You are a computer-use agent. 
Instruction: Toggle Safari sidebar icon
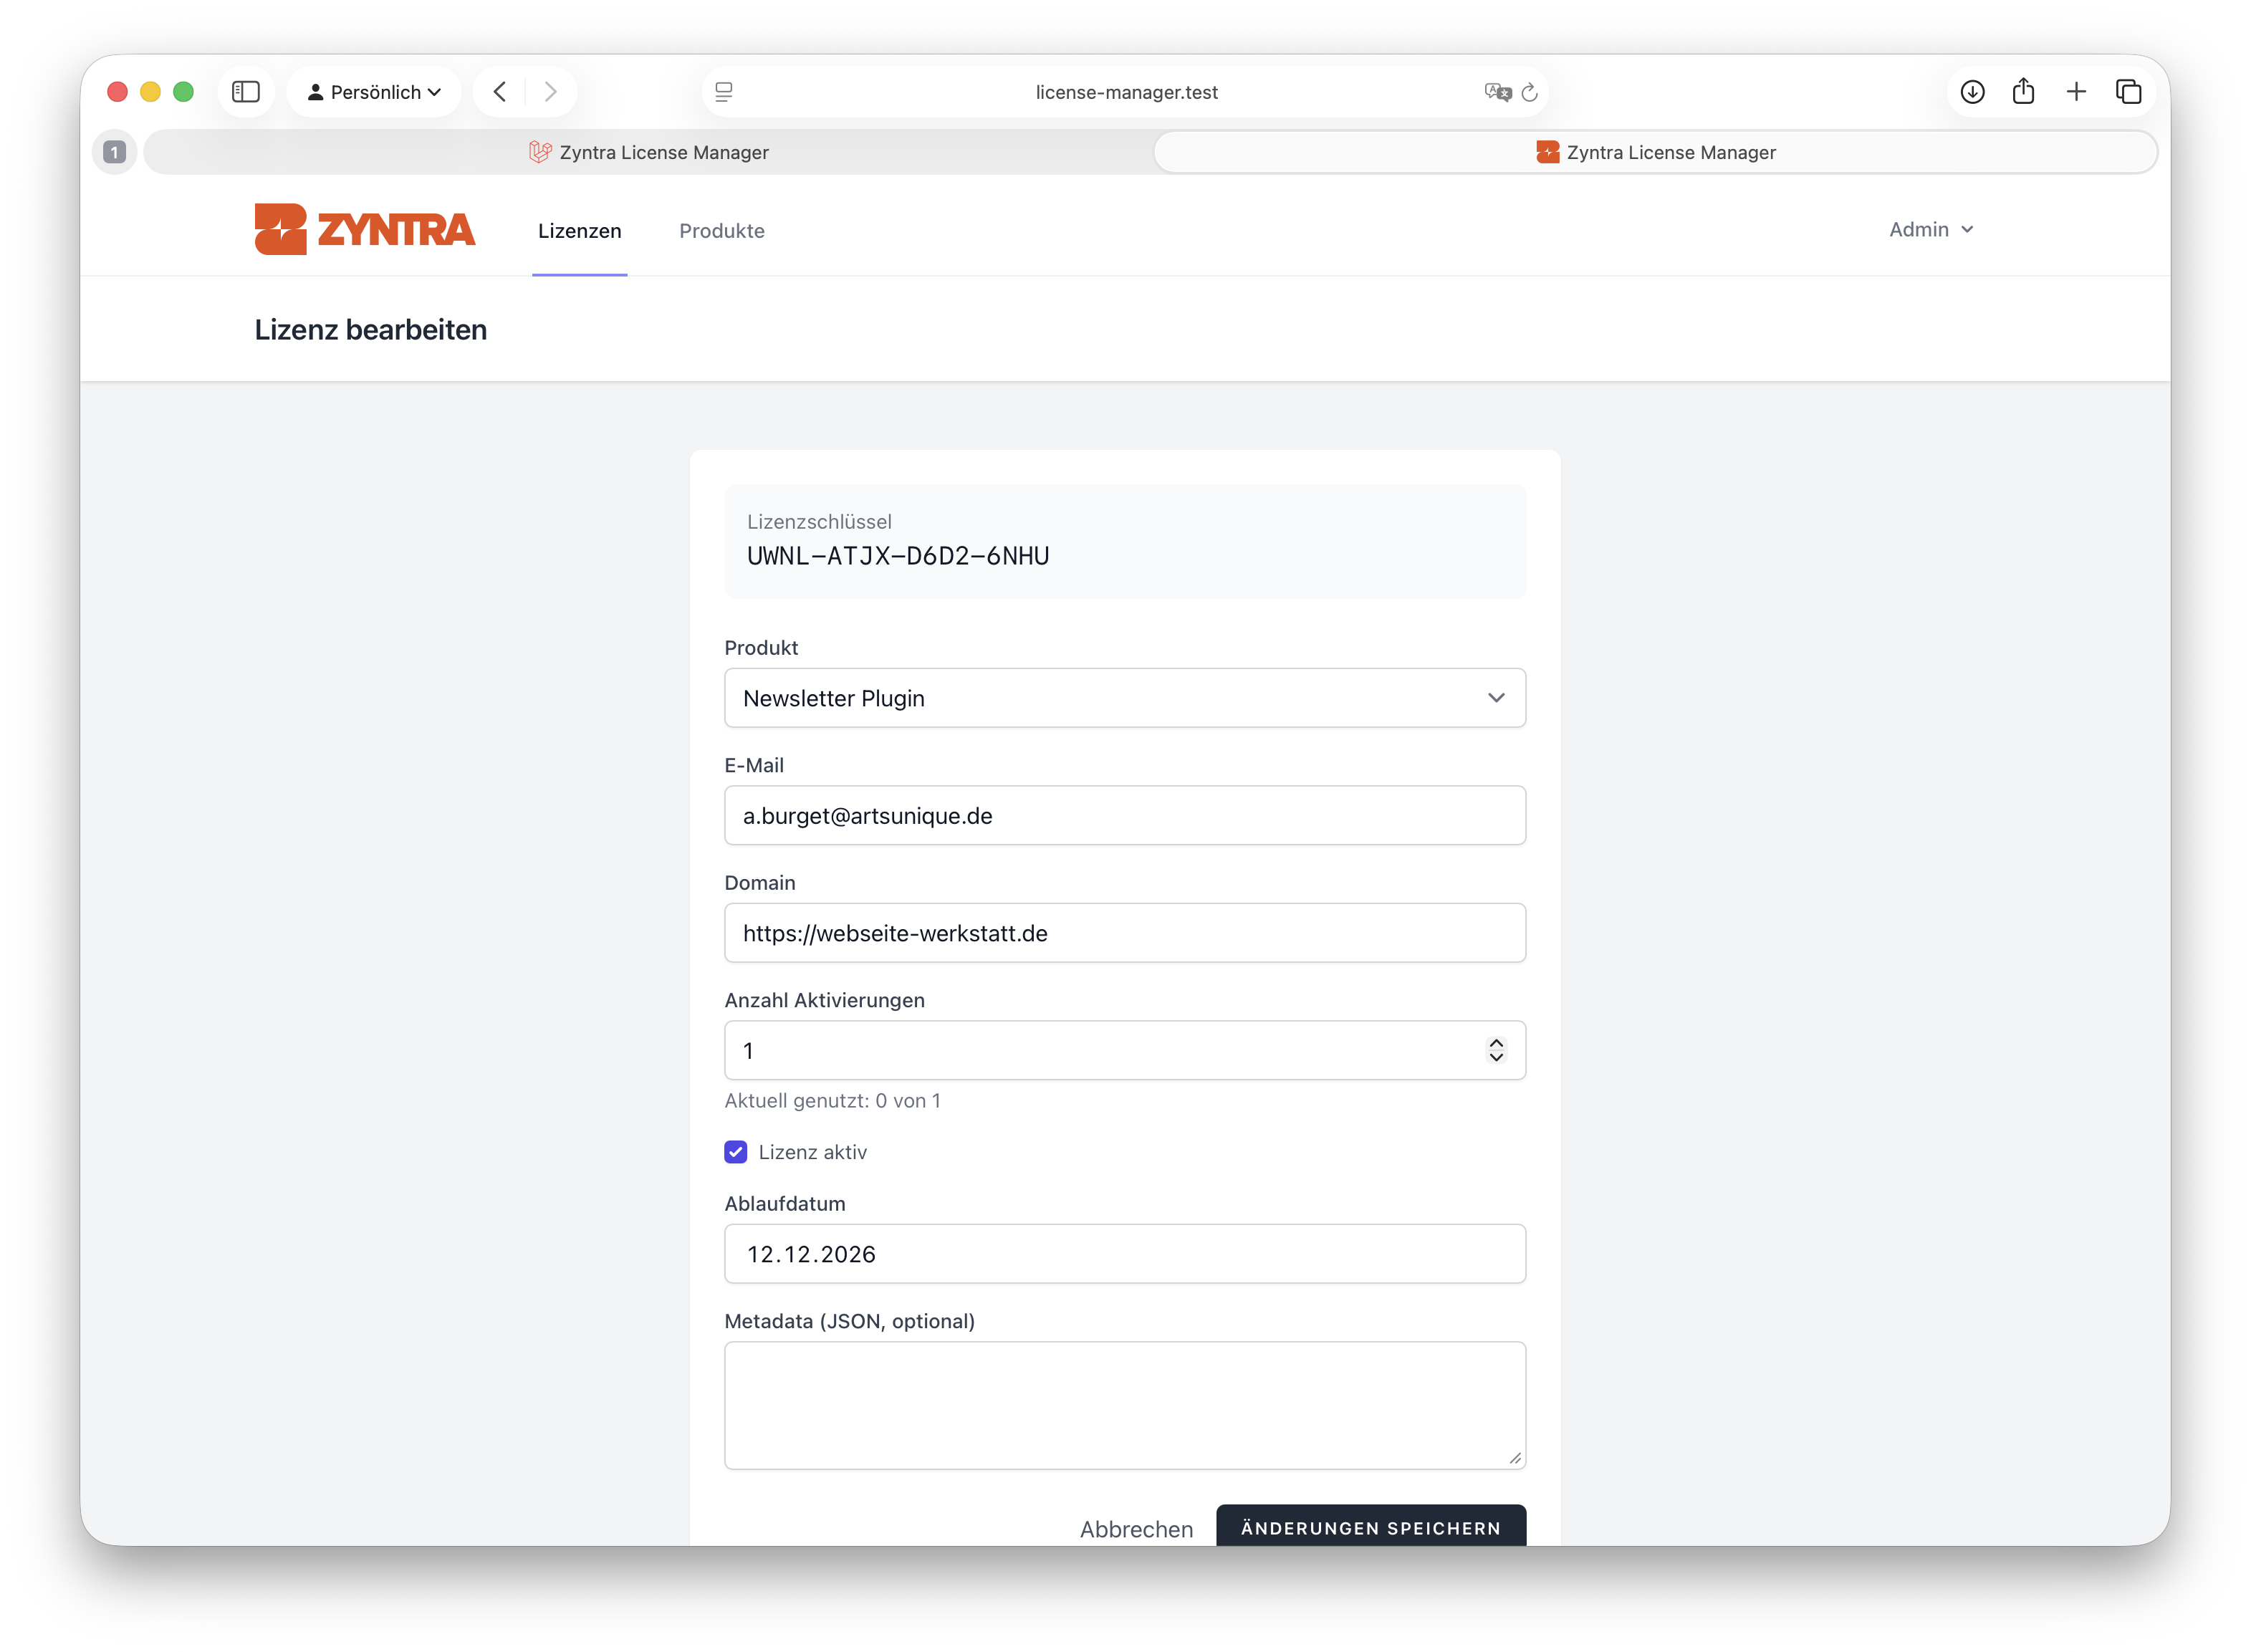click(245, 92)
